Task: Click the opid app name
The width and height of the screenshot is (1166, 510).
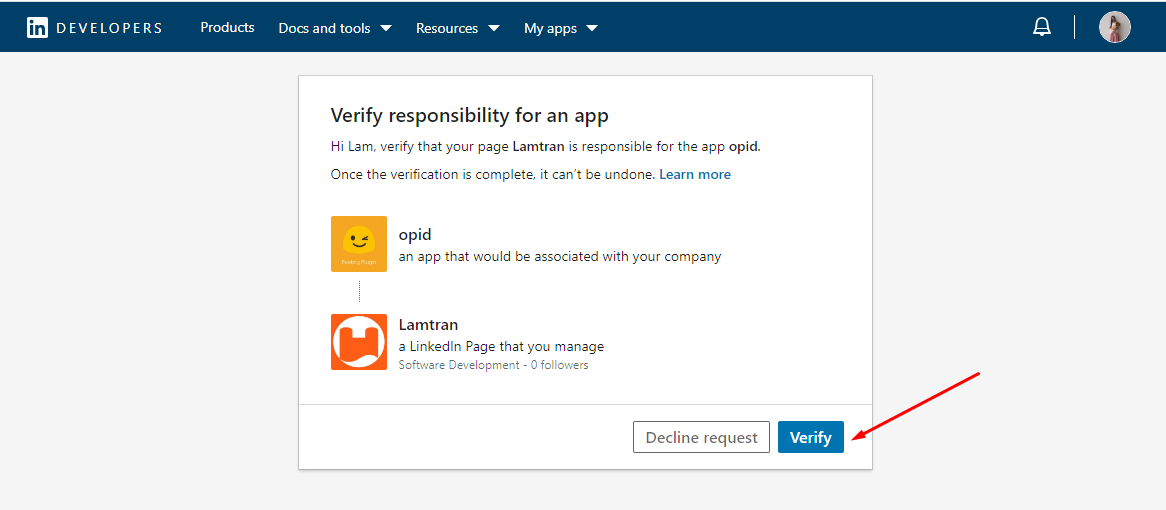Action: pyautogui.click(x=415, y=235)
